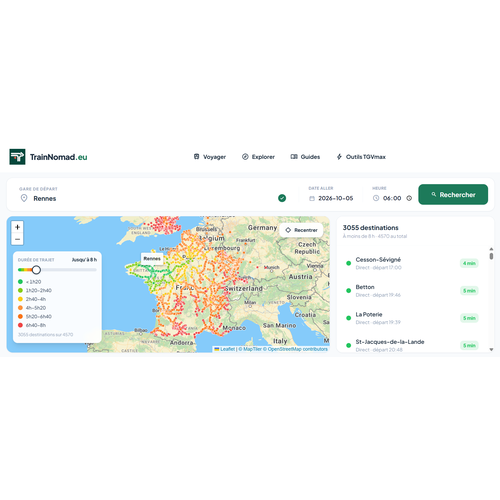Click the 5 min badge for La Poterie
The image size is (500, 500).
(469, 318)
